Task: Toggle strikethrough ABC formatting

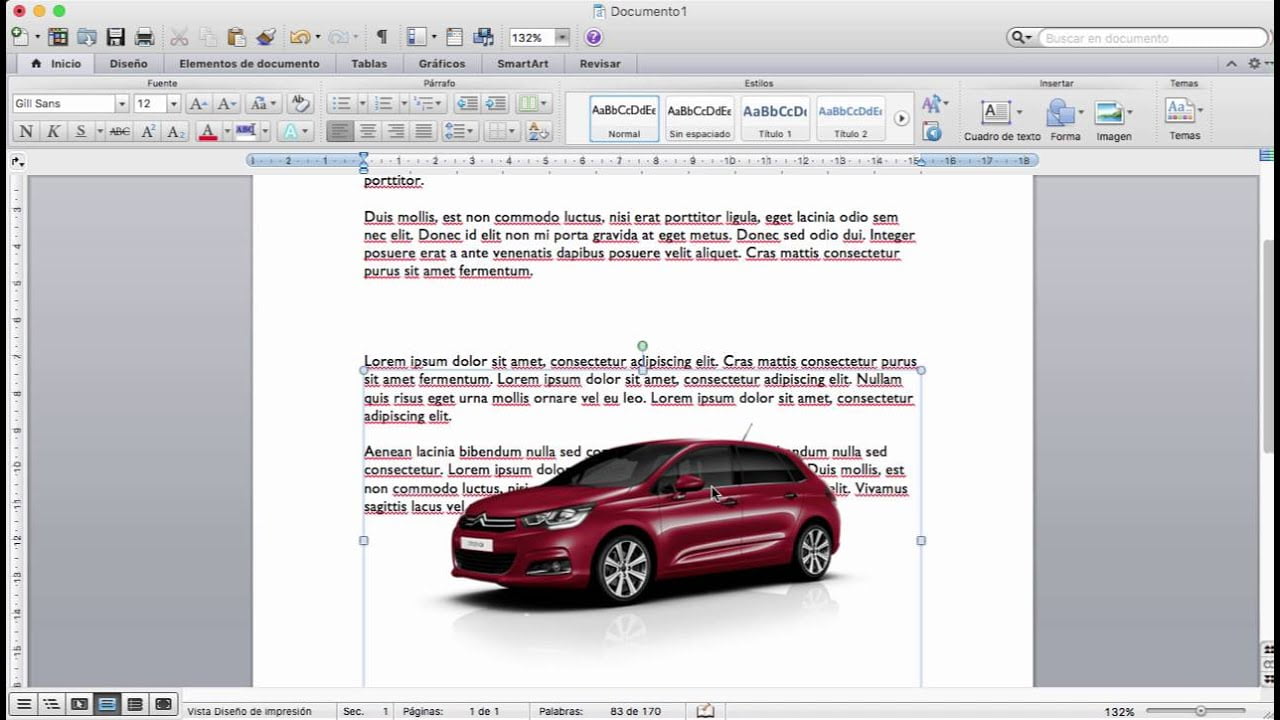Action: 120,131
